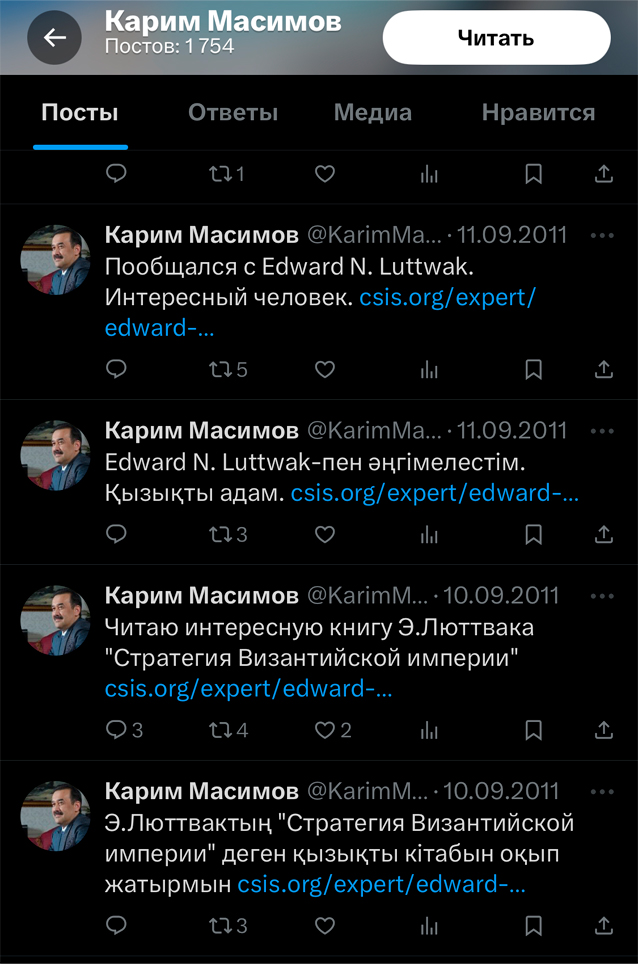Click the Читать follow button
This screenshot has width=638, height=964.
click(496, 38)
